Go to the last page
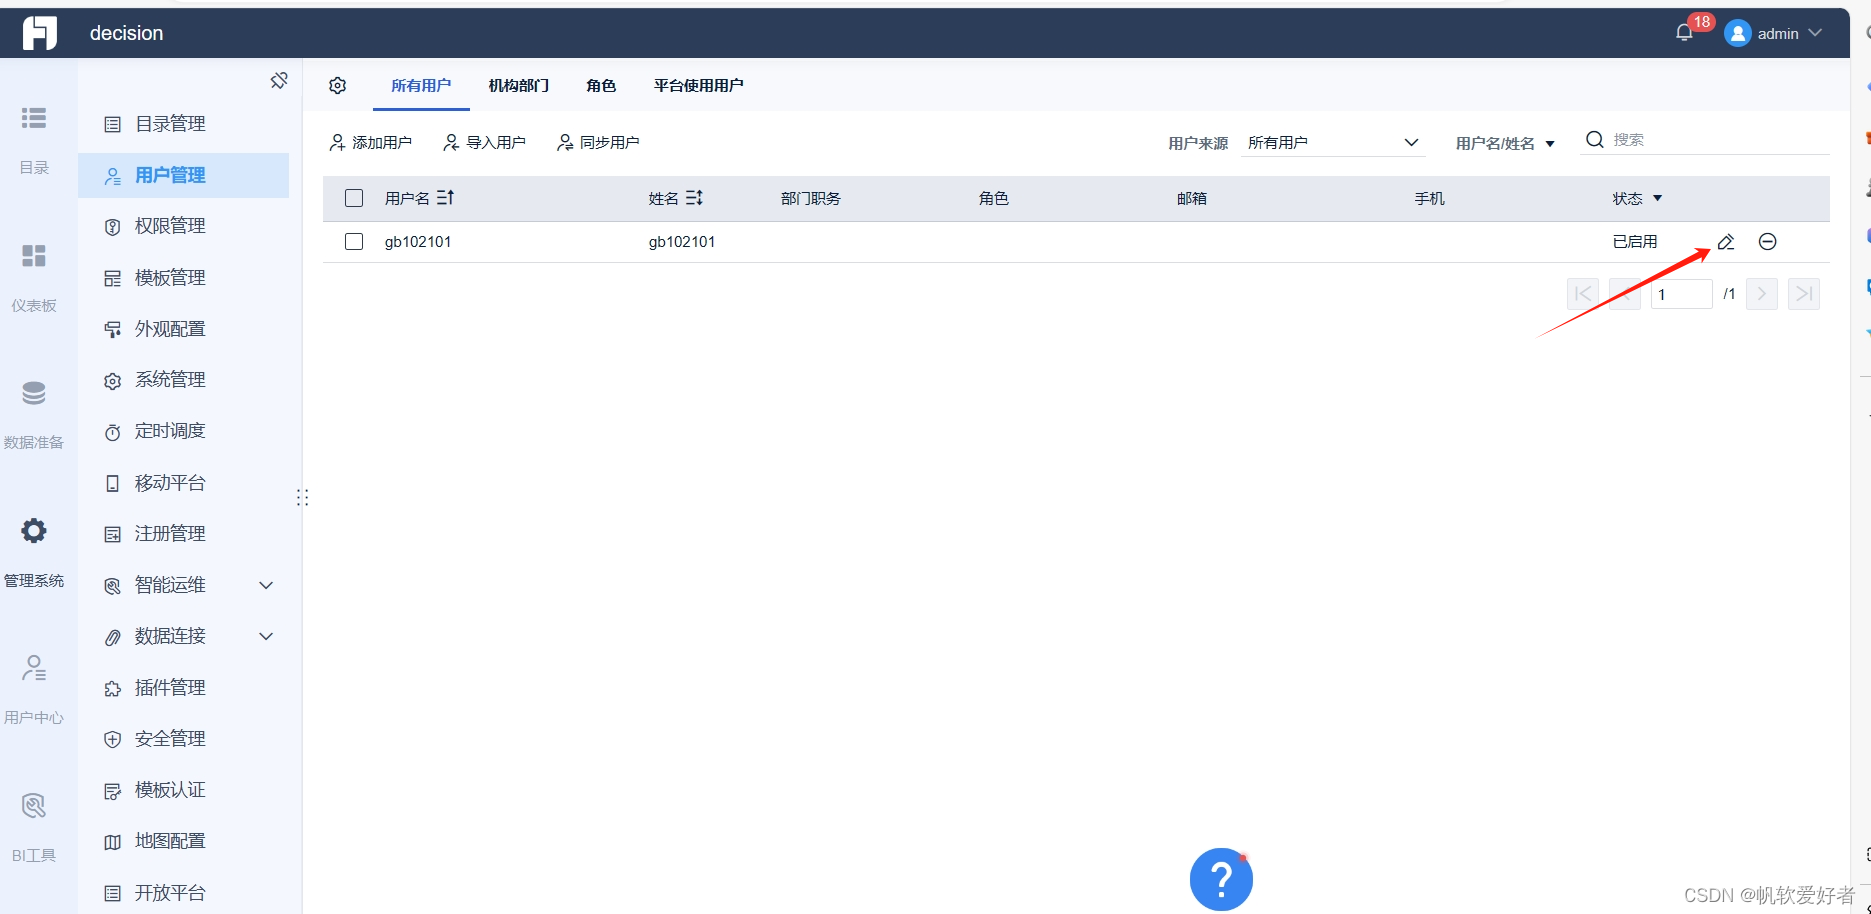1871x914 pixels. pos(1804,294)
